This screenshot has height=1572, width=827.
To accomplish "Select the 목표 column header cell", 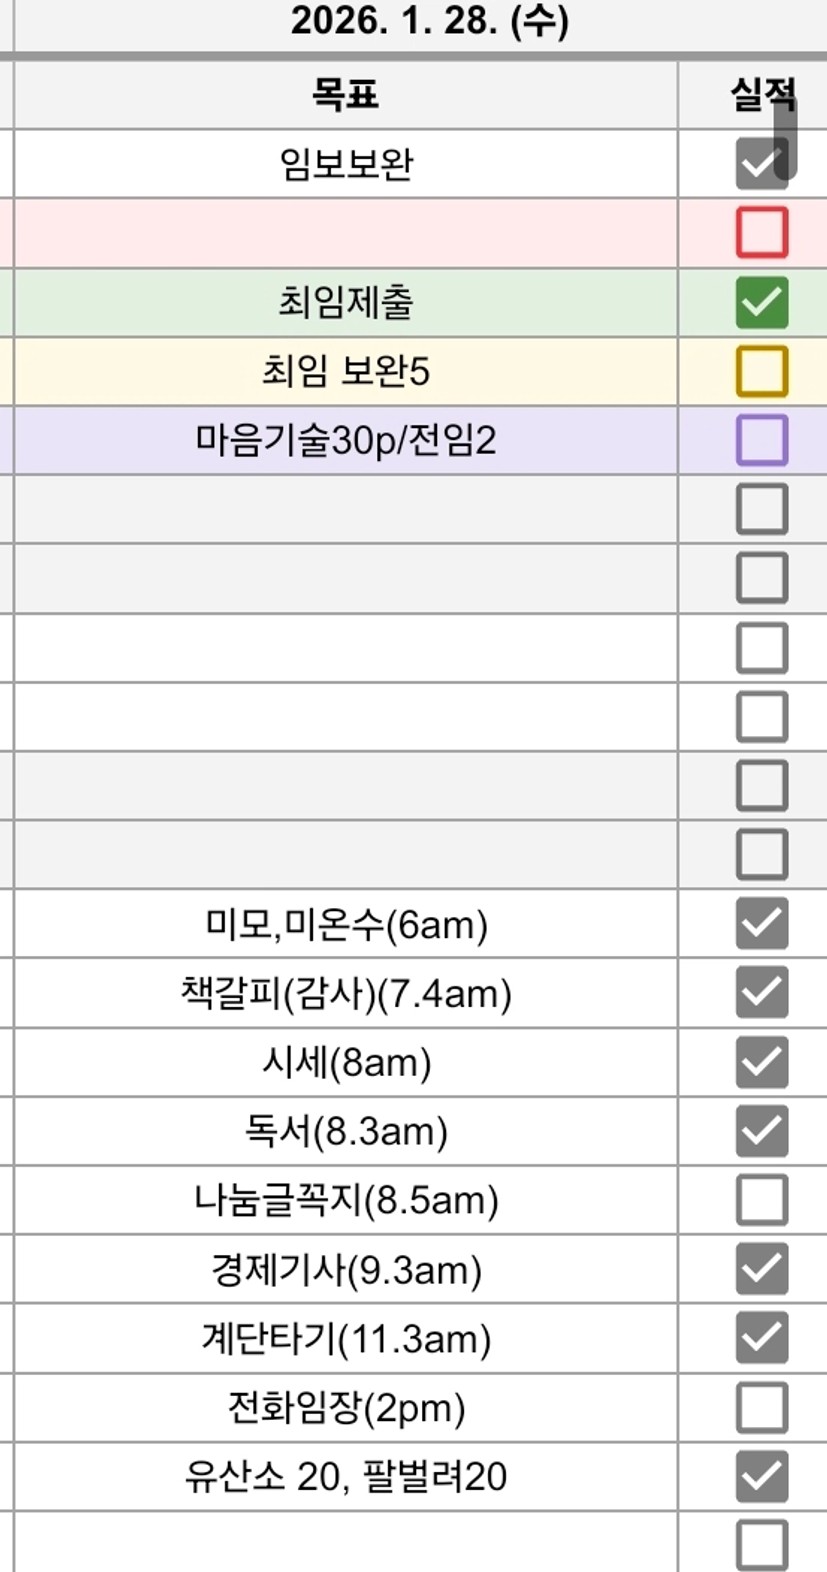I will [345, 95].
